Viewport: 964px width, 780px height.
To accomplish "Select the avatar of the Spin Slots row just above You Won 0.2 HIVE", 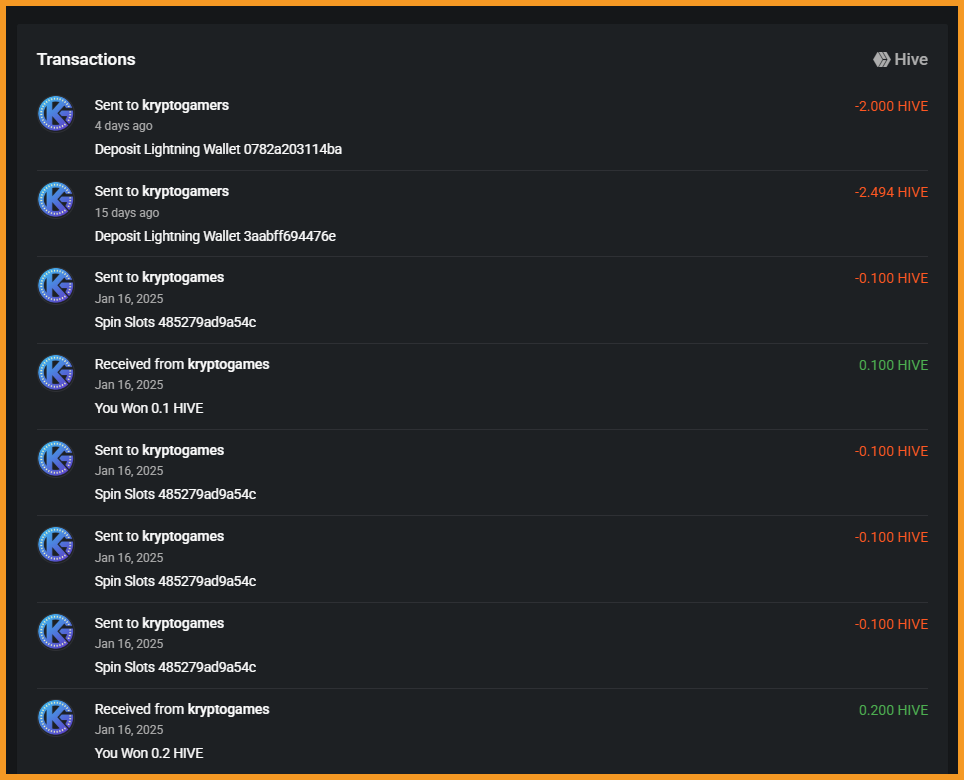I will pyautogui.click(x=56, y=631).
